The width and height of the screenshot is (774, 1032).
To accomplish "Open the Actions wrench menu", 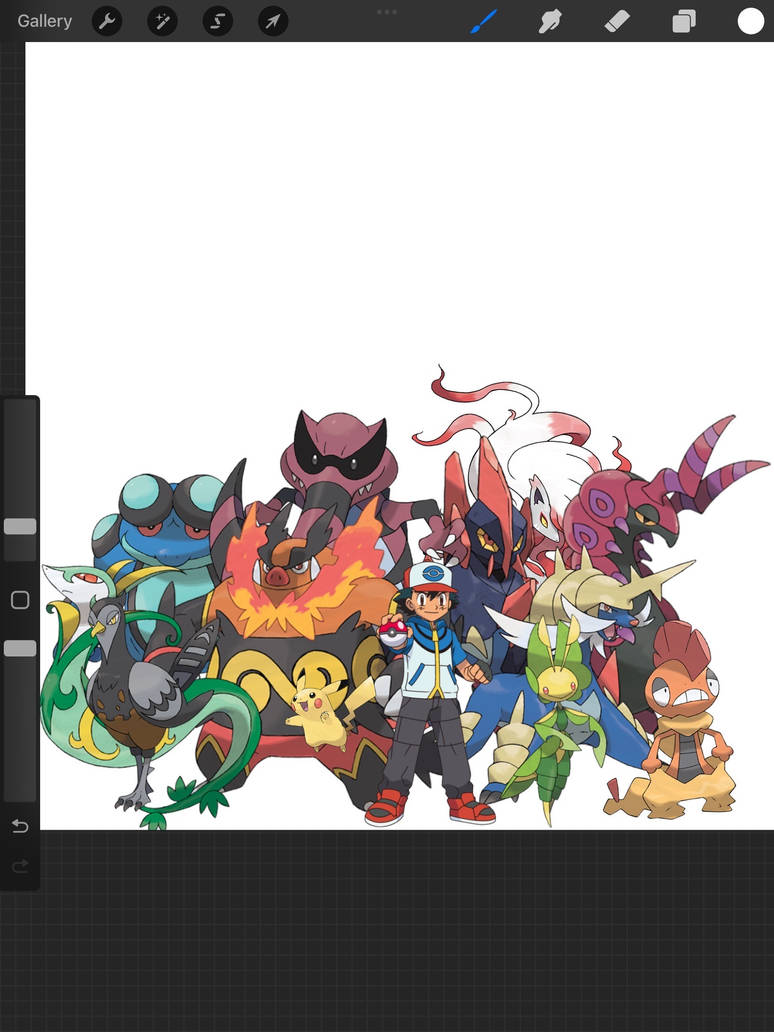I will 107,22.
